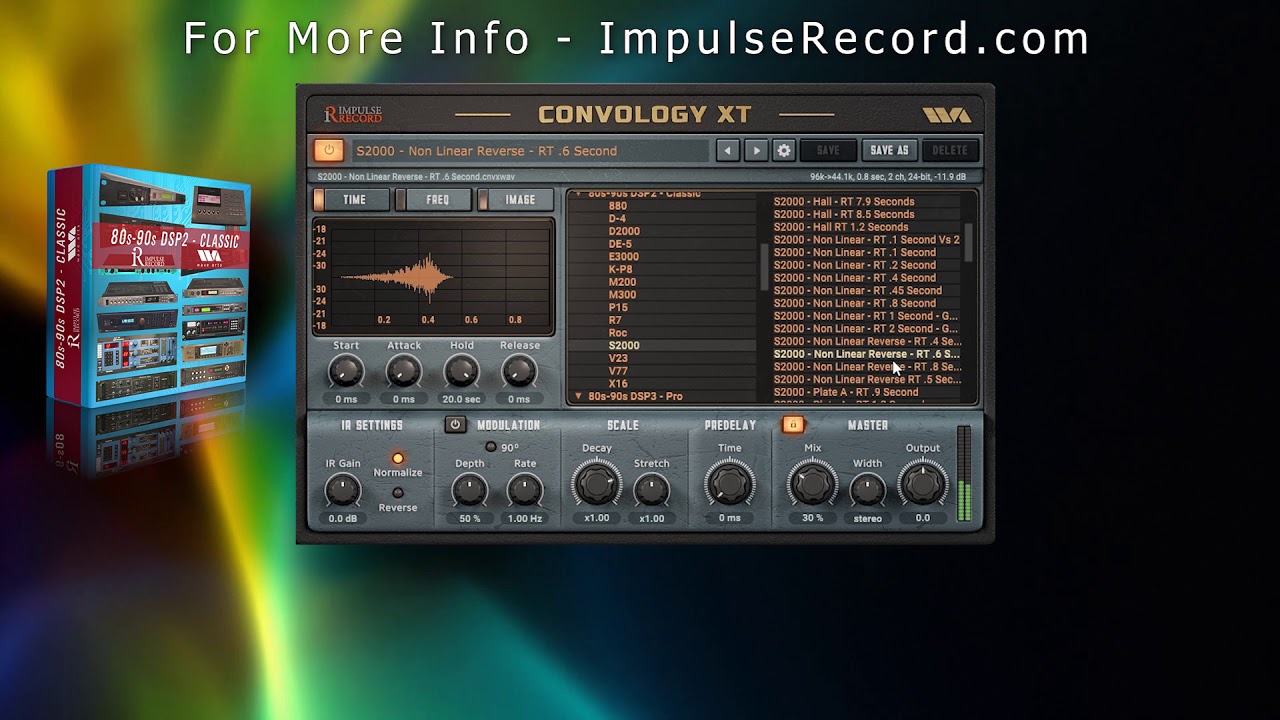Screen dimensions: 1280x720
Task: Click the Predelay Time knob
Action: tap(730, 484)
